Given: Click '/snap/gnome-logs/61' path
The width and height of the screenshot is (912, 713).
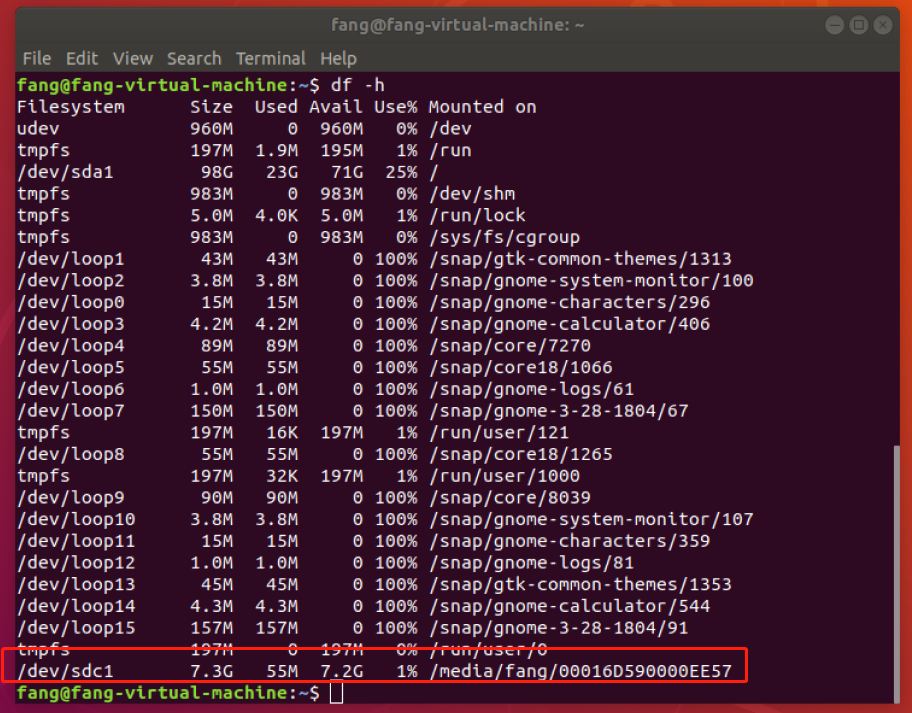Looking at the screenshot, I should 531,389.
